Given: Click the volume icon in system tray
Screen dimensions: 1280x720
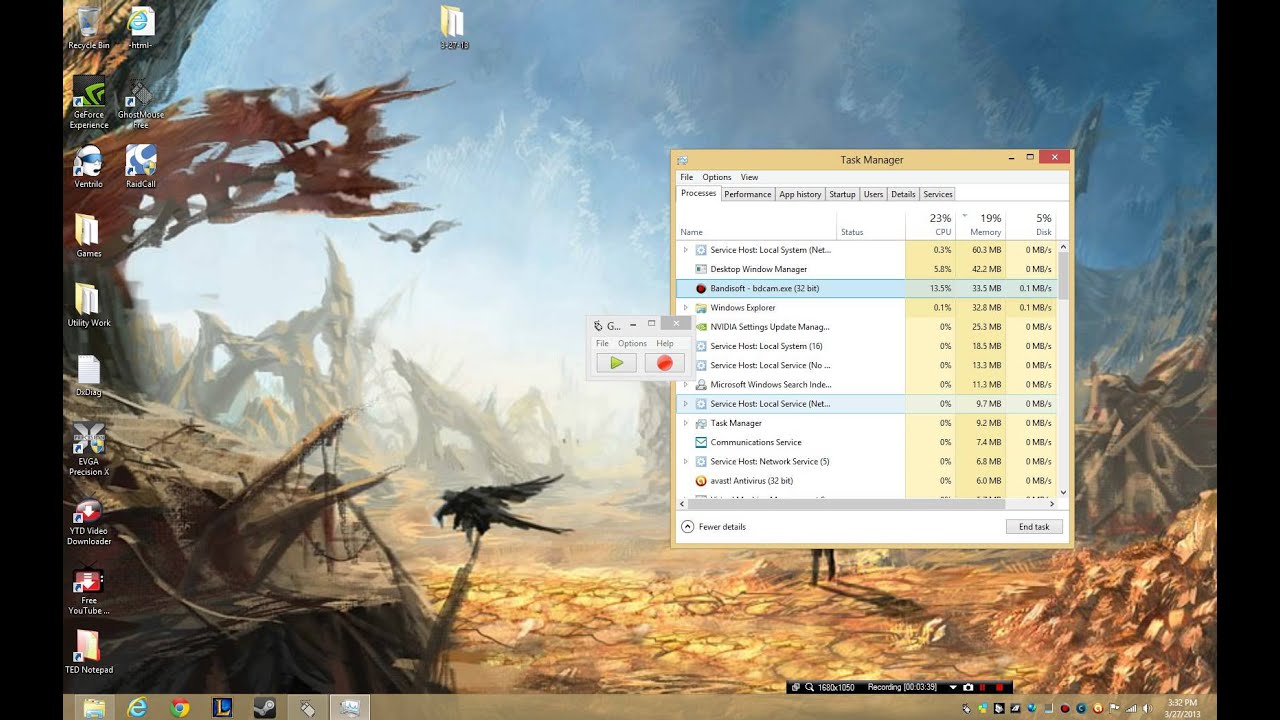Looking at the screenshot, I should pos(1146,708).
